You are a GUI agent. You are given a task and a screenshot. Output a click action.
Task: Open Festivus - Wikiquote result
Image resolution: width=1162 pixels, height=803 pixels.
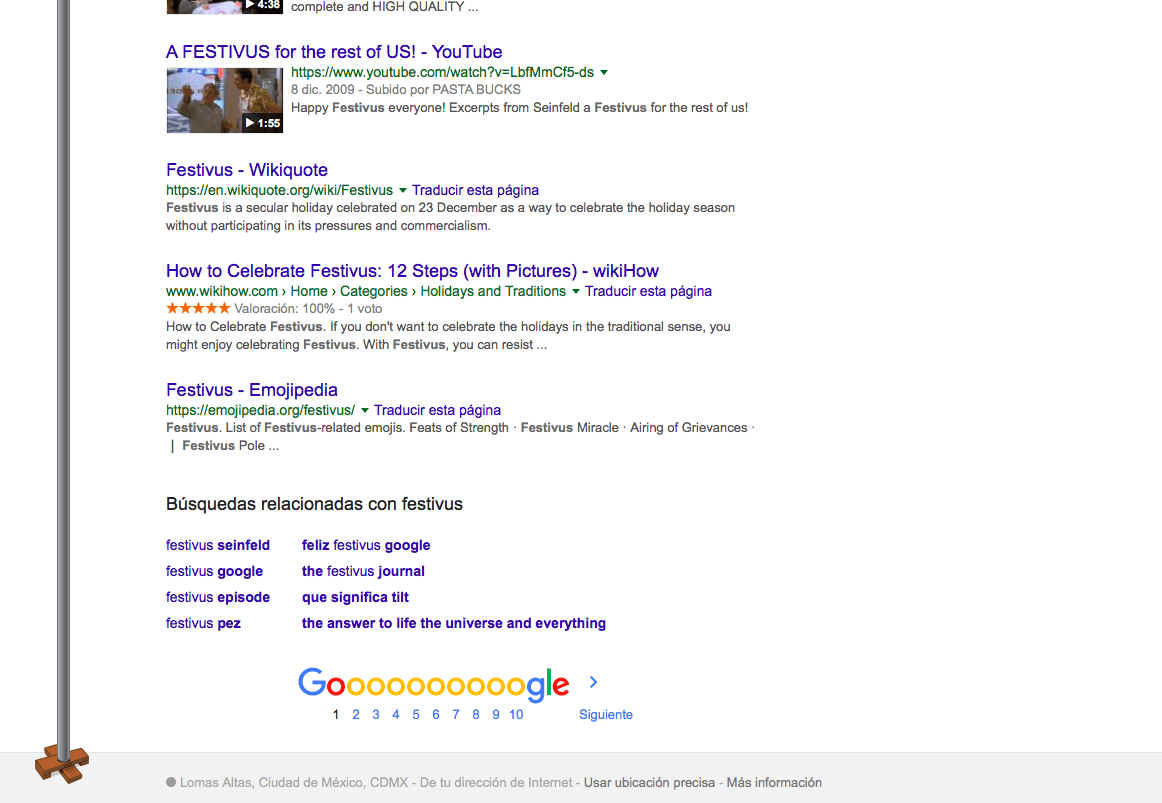pyautogui.click(x=247, y=170)
